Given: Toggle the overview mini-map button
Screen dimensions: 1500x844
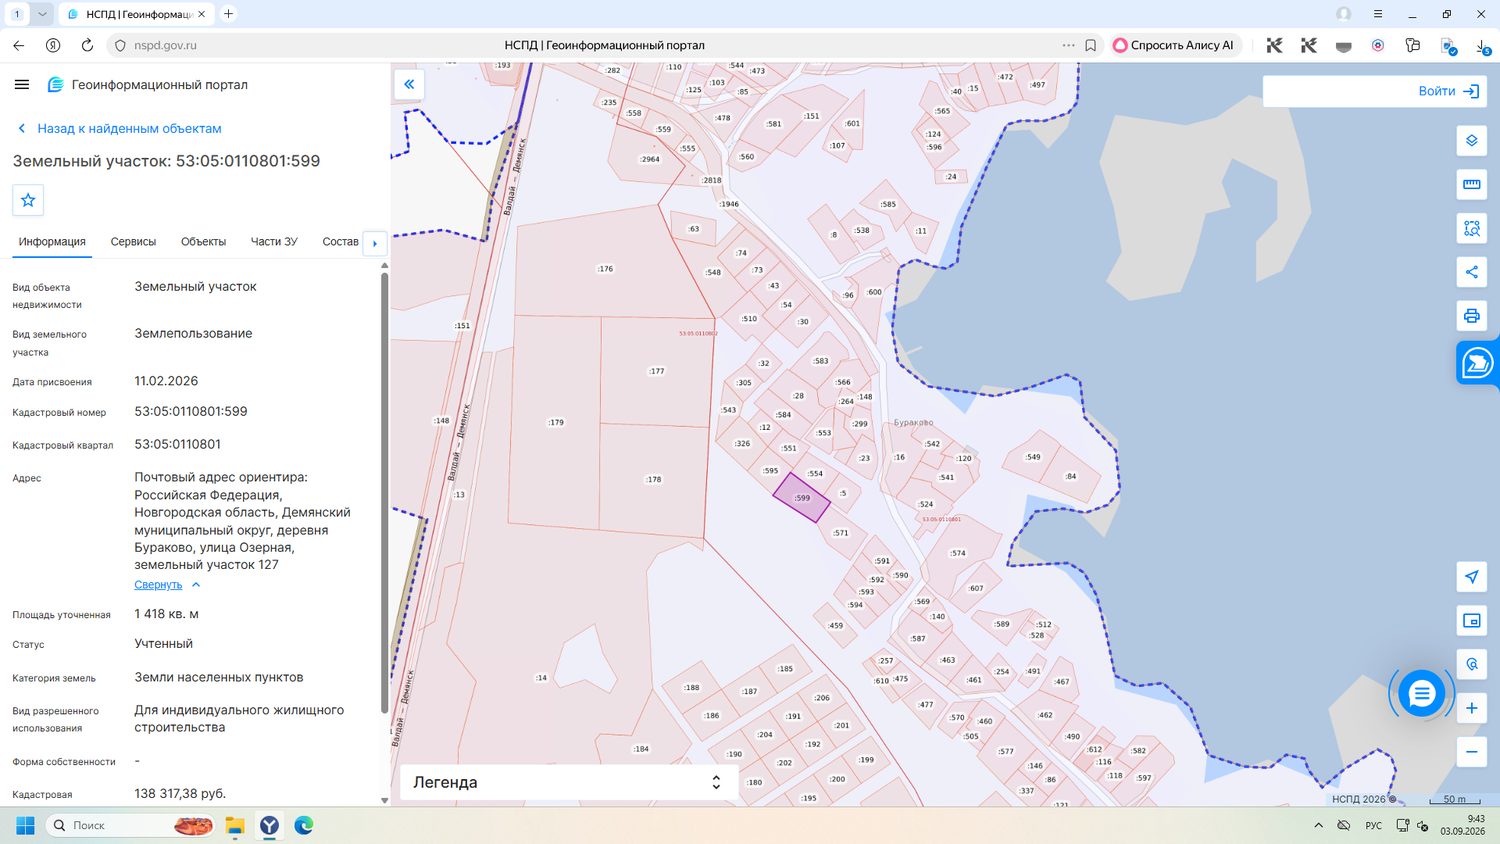Looking at the screenshot, I should point(1472,621).
